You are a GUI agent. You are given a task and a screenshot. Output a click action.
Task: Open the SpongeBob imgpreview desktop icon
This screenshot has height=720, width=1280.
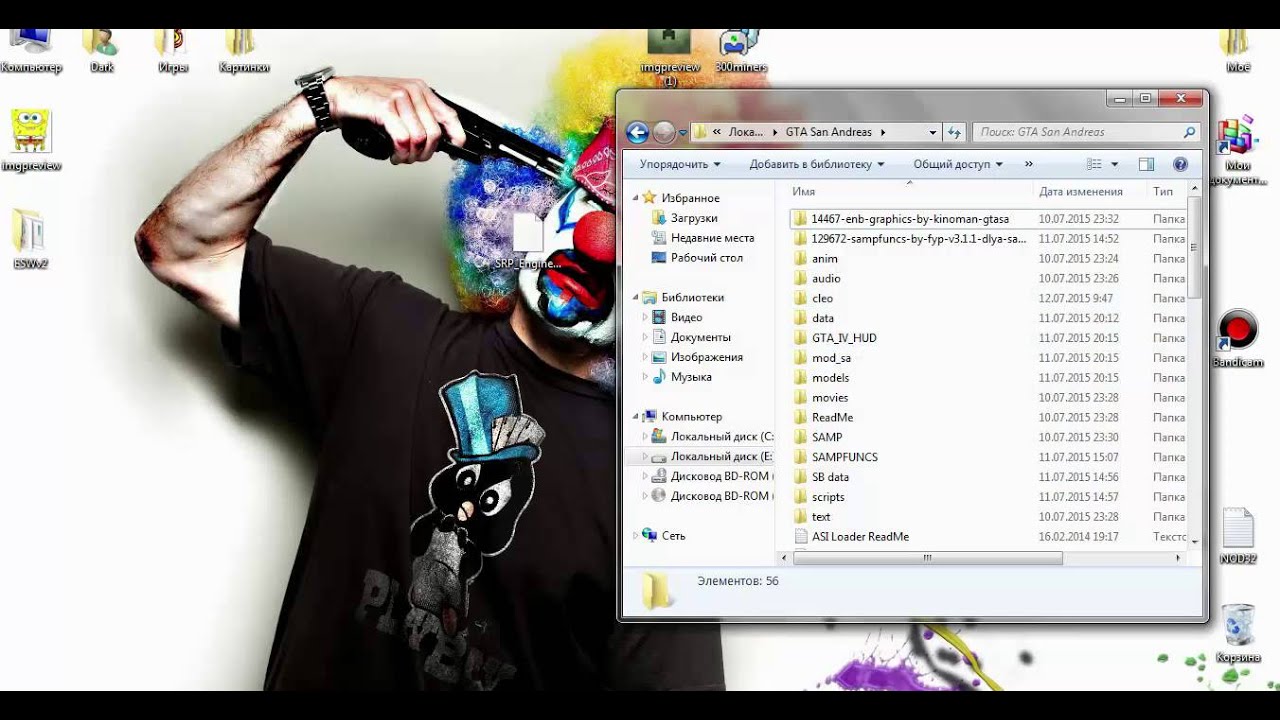click(31, 140)
